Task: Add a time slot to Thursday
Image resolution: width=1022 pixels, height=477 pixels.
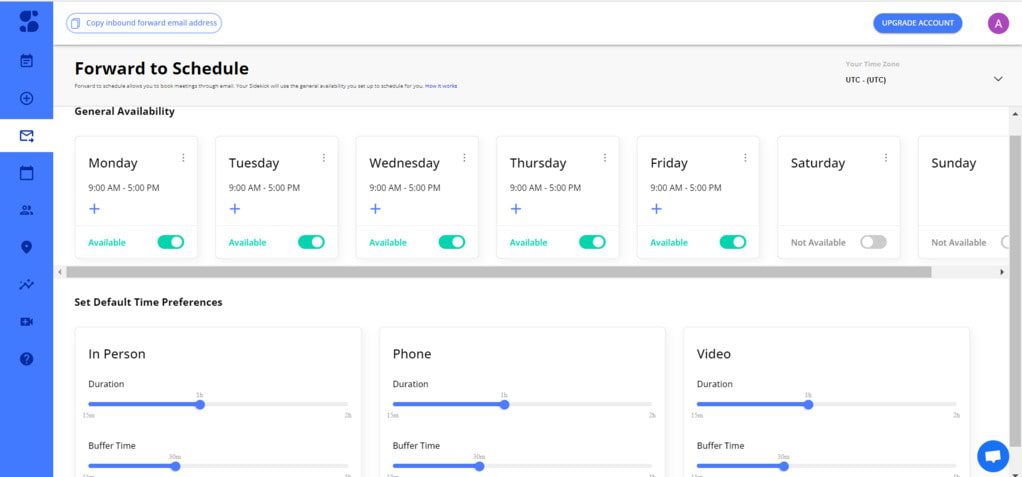Action: [516, 209]
